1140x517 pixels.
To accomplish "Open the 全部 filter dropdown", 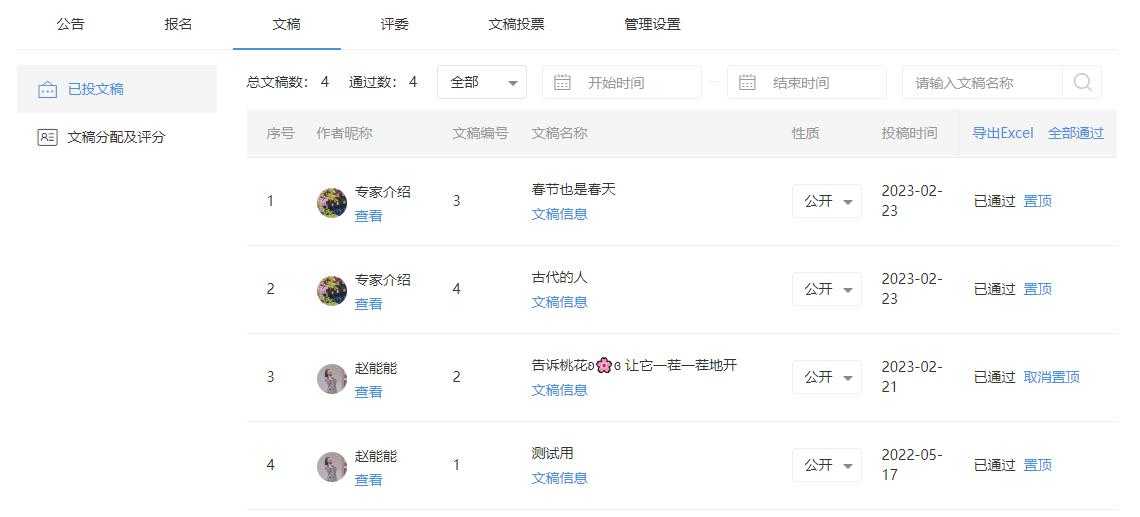I will pos(481,82).
